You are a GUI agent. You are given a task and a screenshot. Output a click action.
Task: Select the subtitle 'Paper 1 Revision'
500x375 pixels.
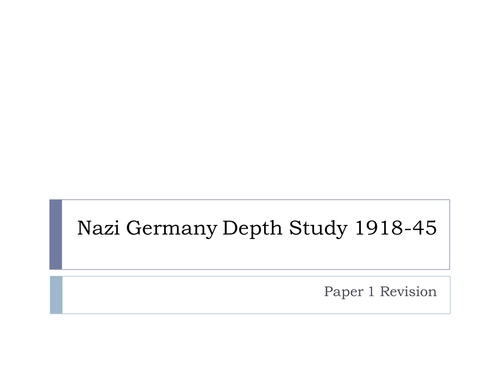click(x=380, y=292)
